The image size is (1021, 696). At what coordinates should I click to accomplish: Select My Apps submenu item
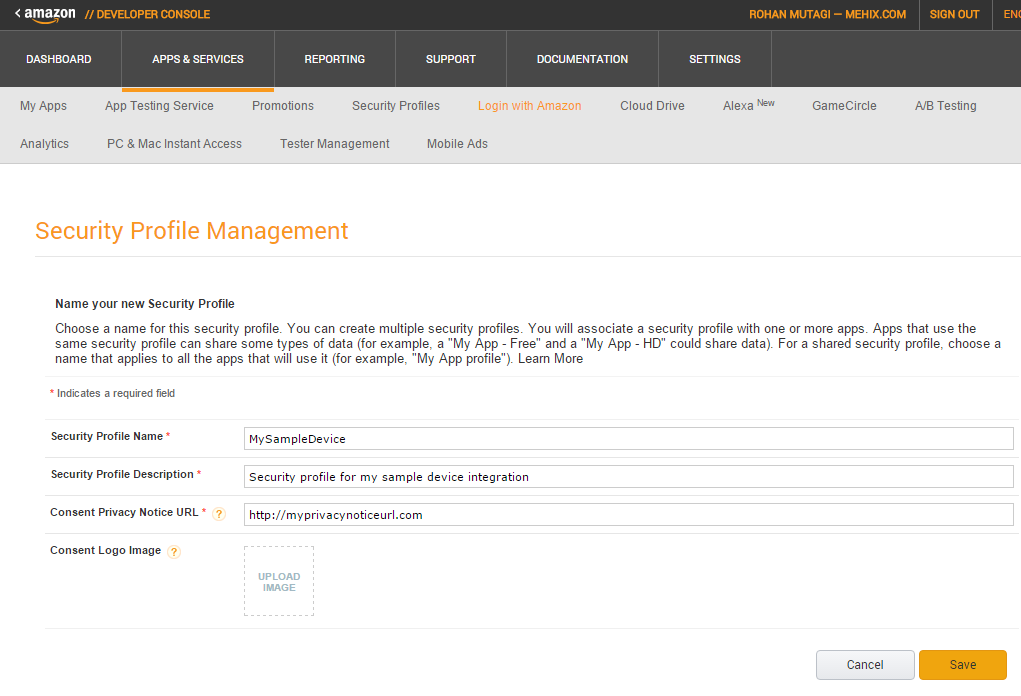click(44, 105)
